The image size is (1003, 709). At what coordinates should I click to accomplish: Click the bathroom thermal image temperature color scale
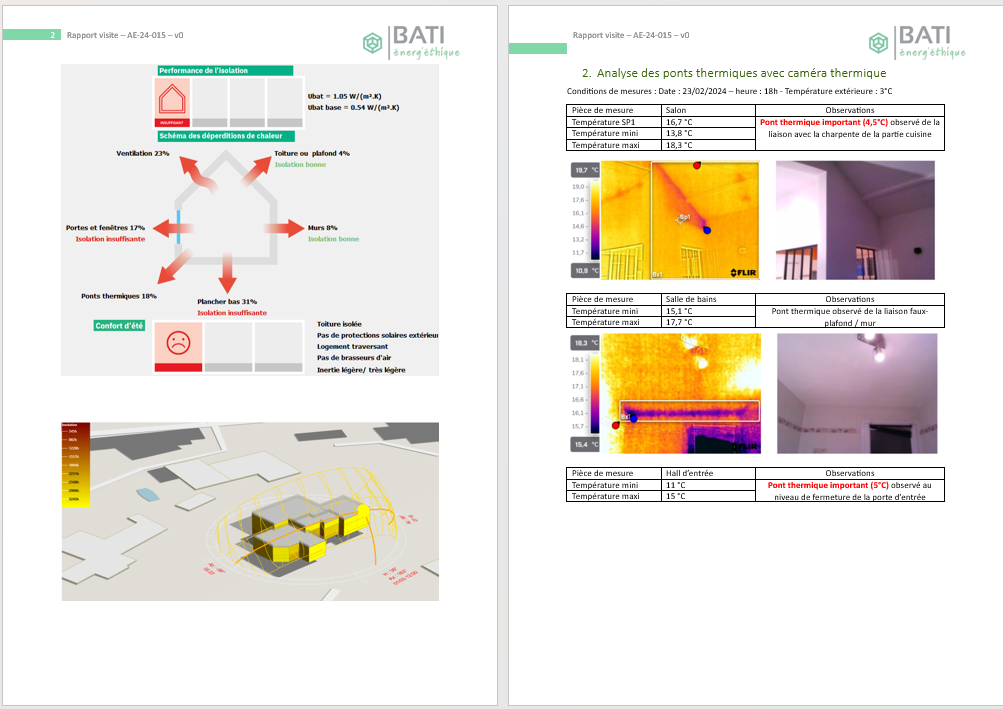click(595, 394)
